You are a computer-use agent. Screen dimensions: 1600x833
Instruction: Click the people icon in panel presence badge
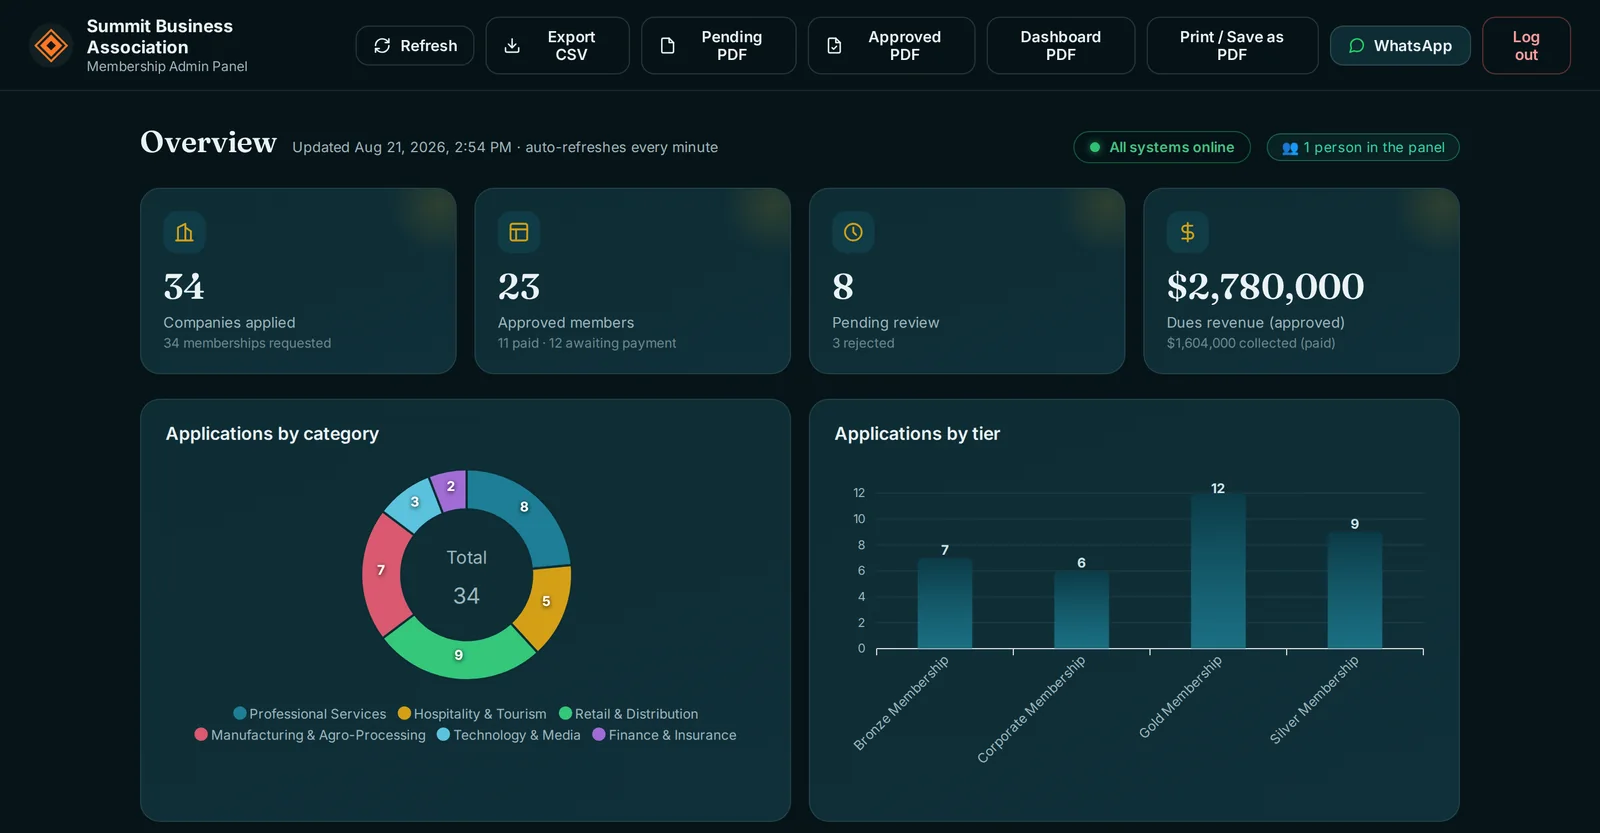pos(1290,148)
